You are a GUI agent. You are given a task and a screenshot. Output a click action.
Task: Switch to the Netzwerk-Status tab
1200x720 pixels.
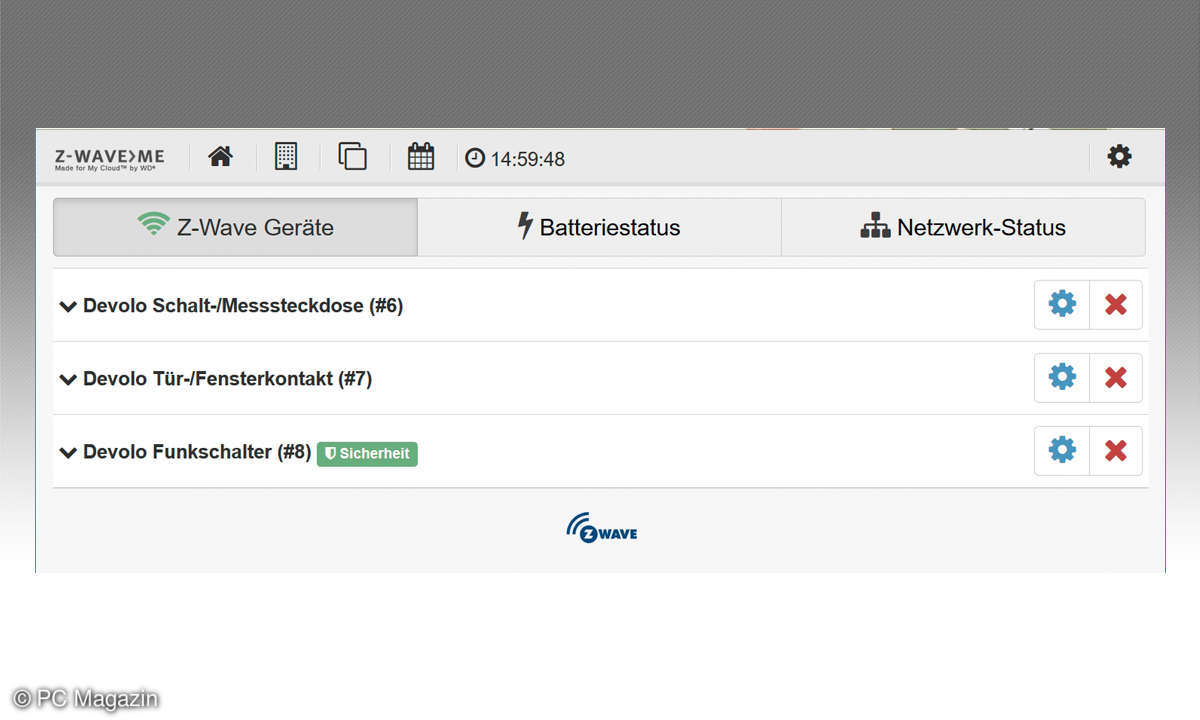click(x=963, y=227)
